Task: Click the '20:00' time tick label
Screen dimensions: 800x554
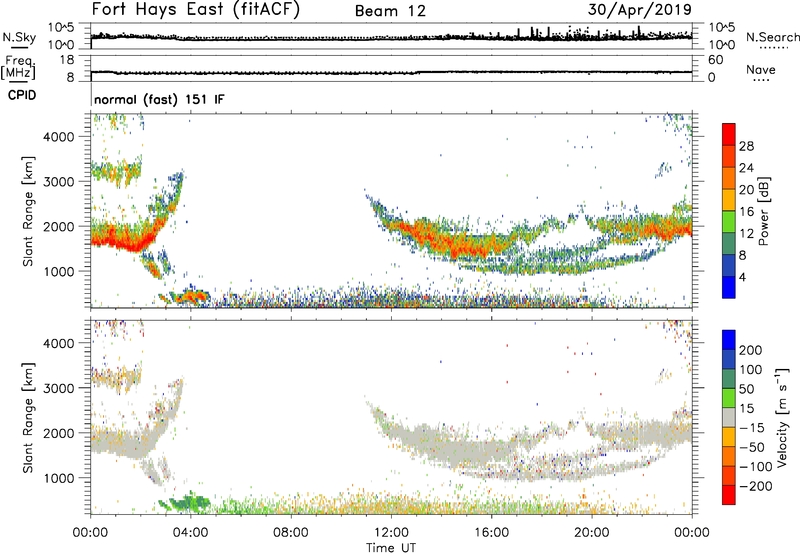Action: coord(591,533)
